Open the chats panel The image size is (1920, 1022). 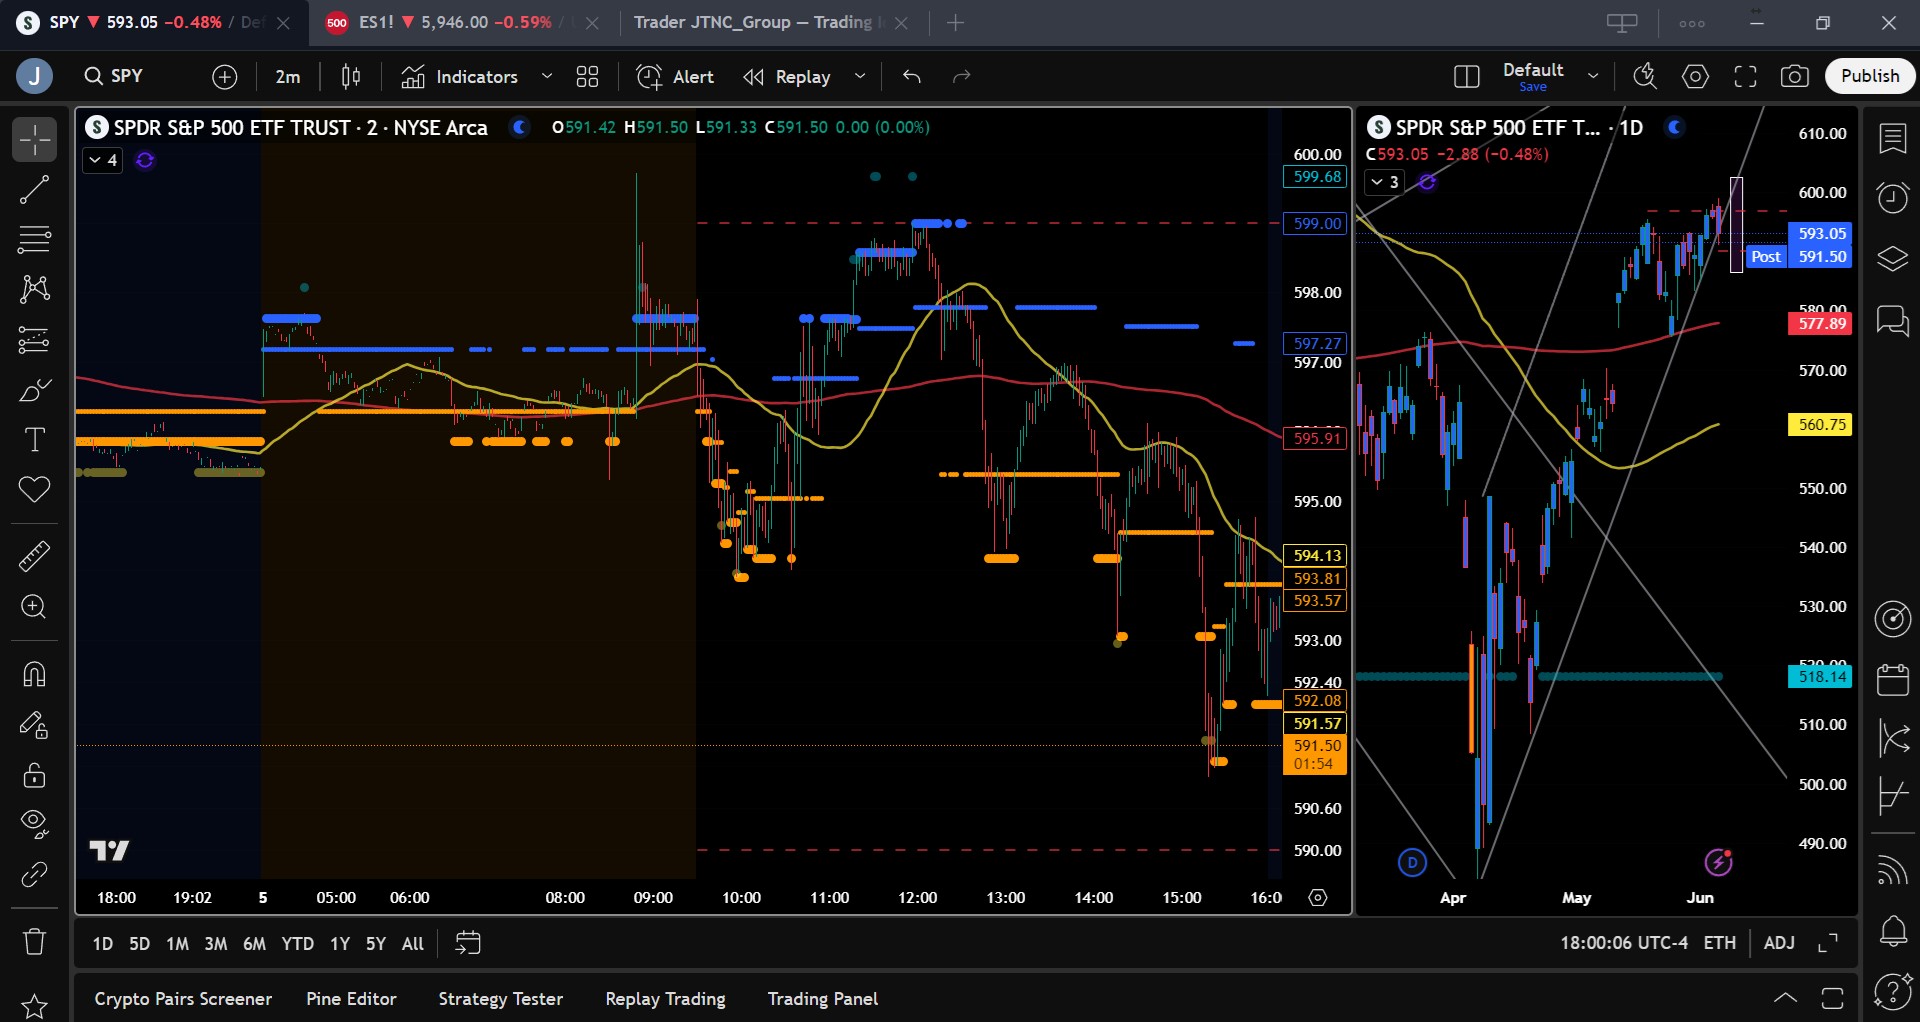tap(1893, 320)
